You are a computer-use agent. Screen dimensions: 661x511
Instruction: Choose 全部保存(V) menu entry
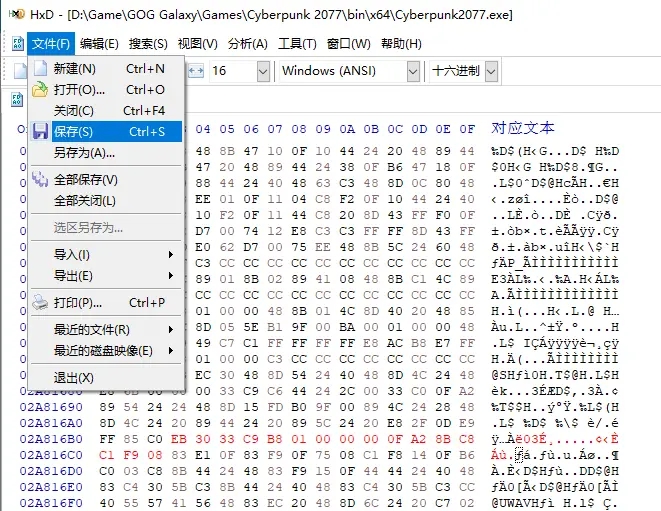click(x=106, y=180)
